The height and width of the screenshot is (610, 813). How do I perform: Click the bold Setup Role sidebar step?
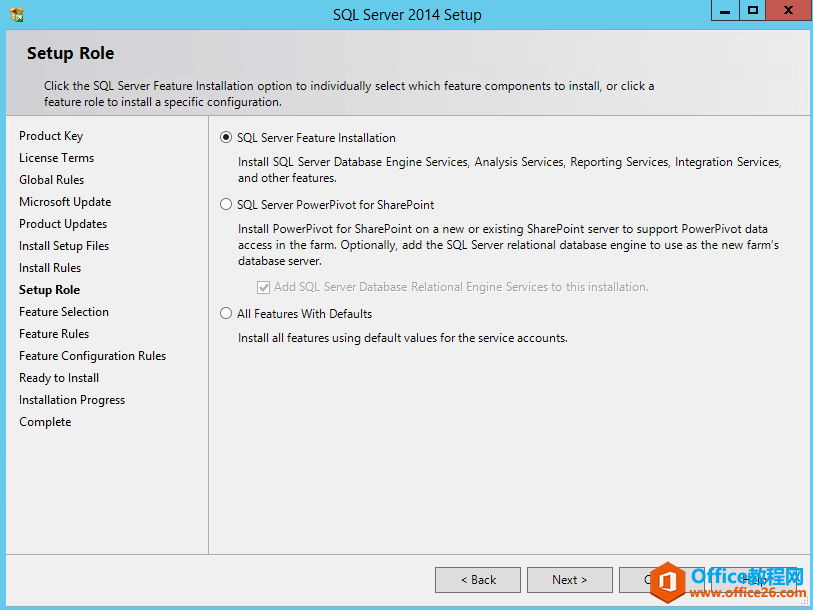[x=49, y=290]
